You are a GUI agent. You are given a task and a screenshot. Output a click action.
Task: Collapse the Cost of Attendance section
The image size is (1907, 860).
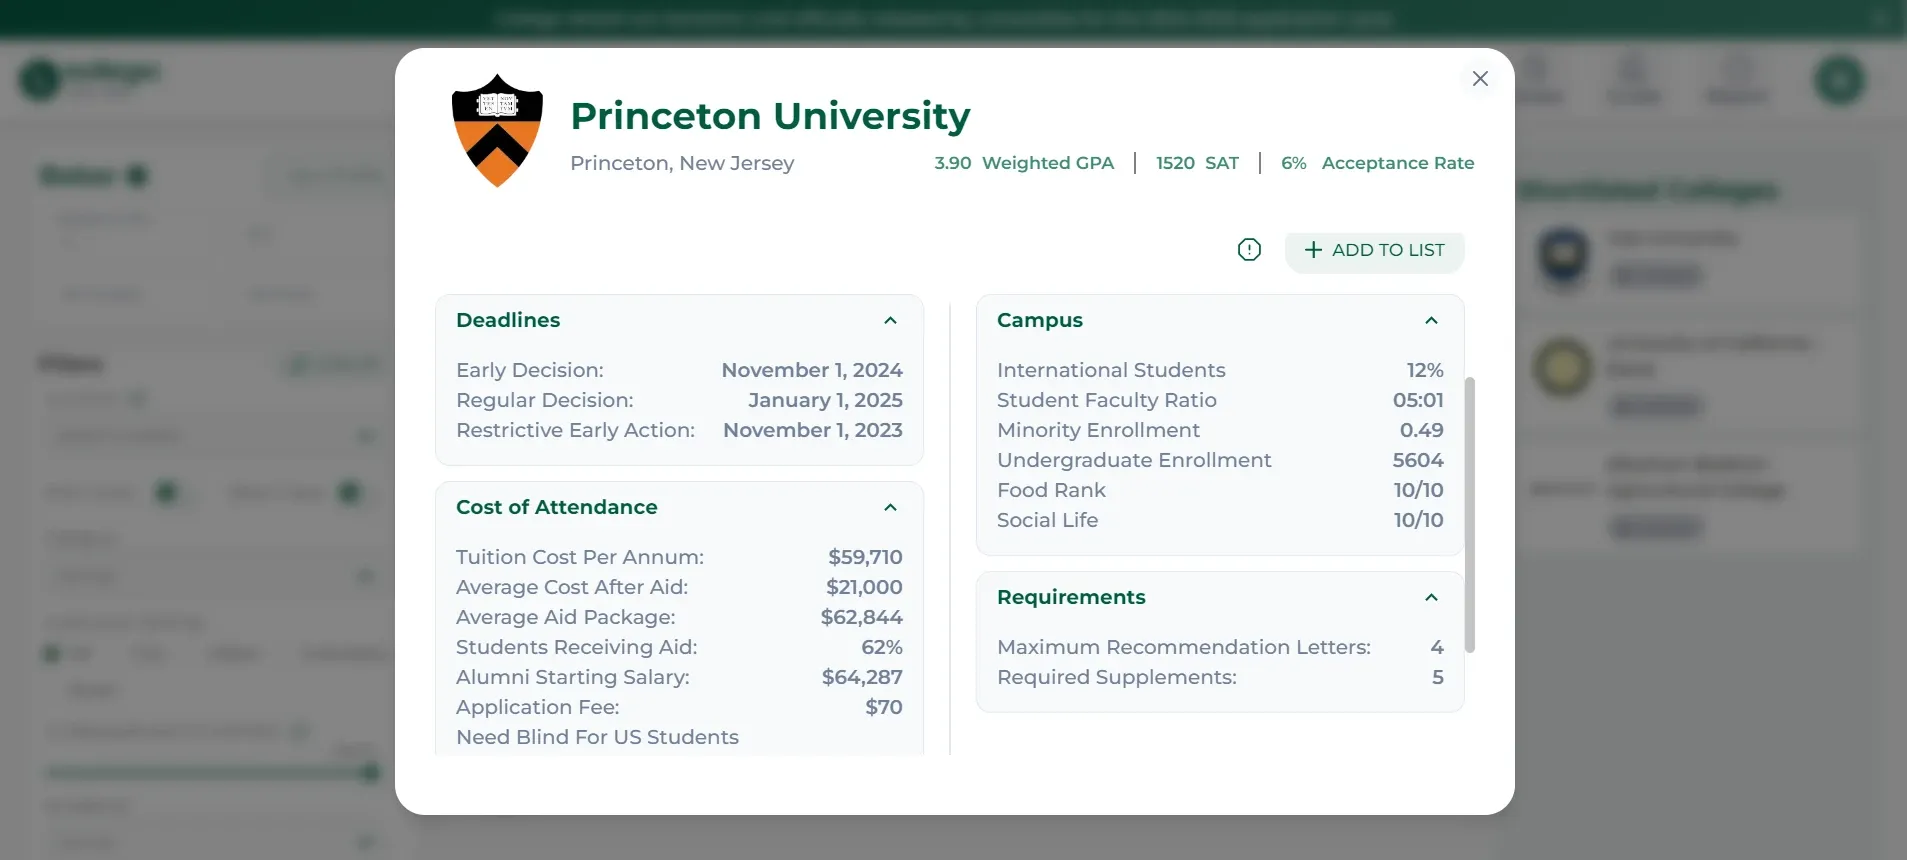(890, 507)
